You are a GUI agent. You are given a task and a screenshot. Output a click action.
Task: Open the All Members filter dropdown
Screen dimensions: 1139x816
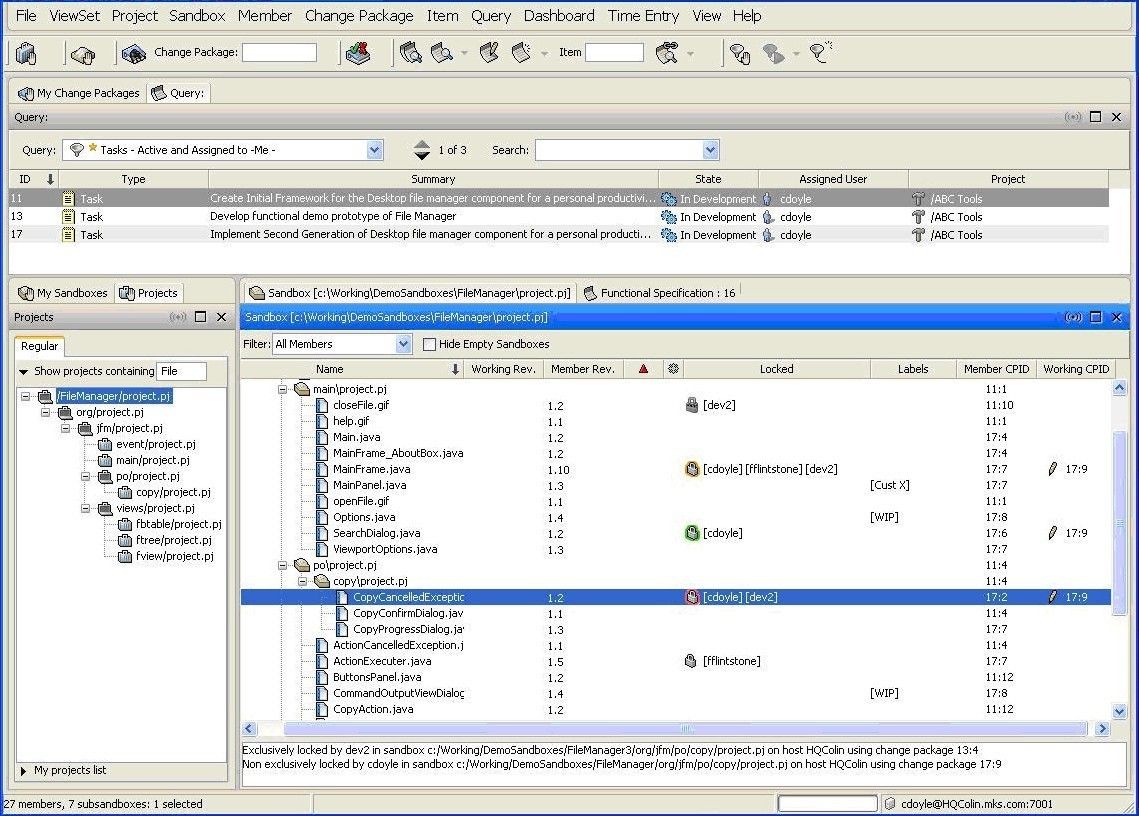point(402,343)
